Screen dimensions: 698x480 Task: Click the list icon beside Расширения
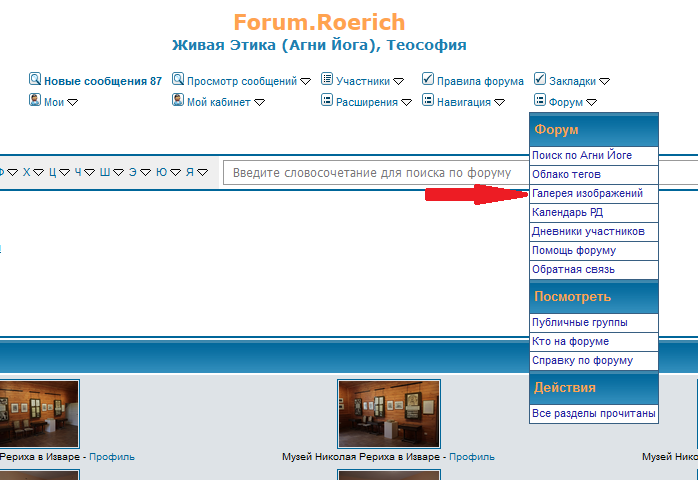327,100
